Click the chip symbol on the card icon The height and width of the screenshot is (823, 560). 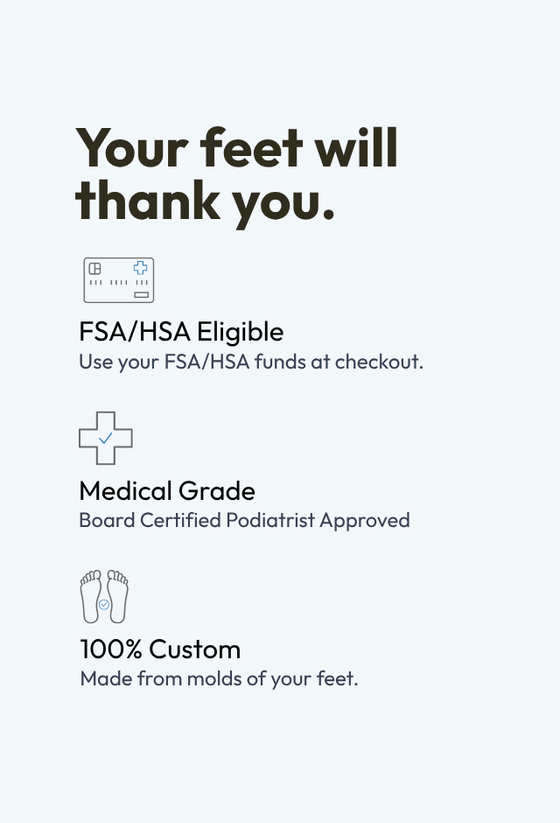click(x=95, y=269)
